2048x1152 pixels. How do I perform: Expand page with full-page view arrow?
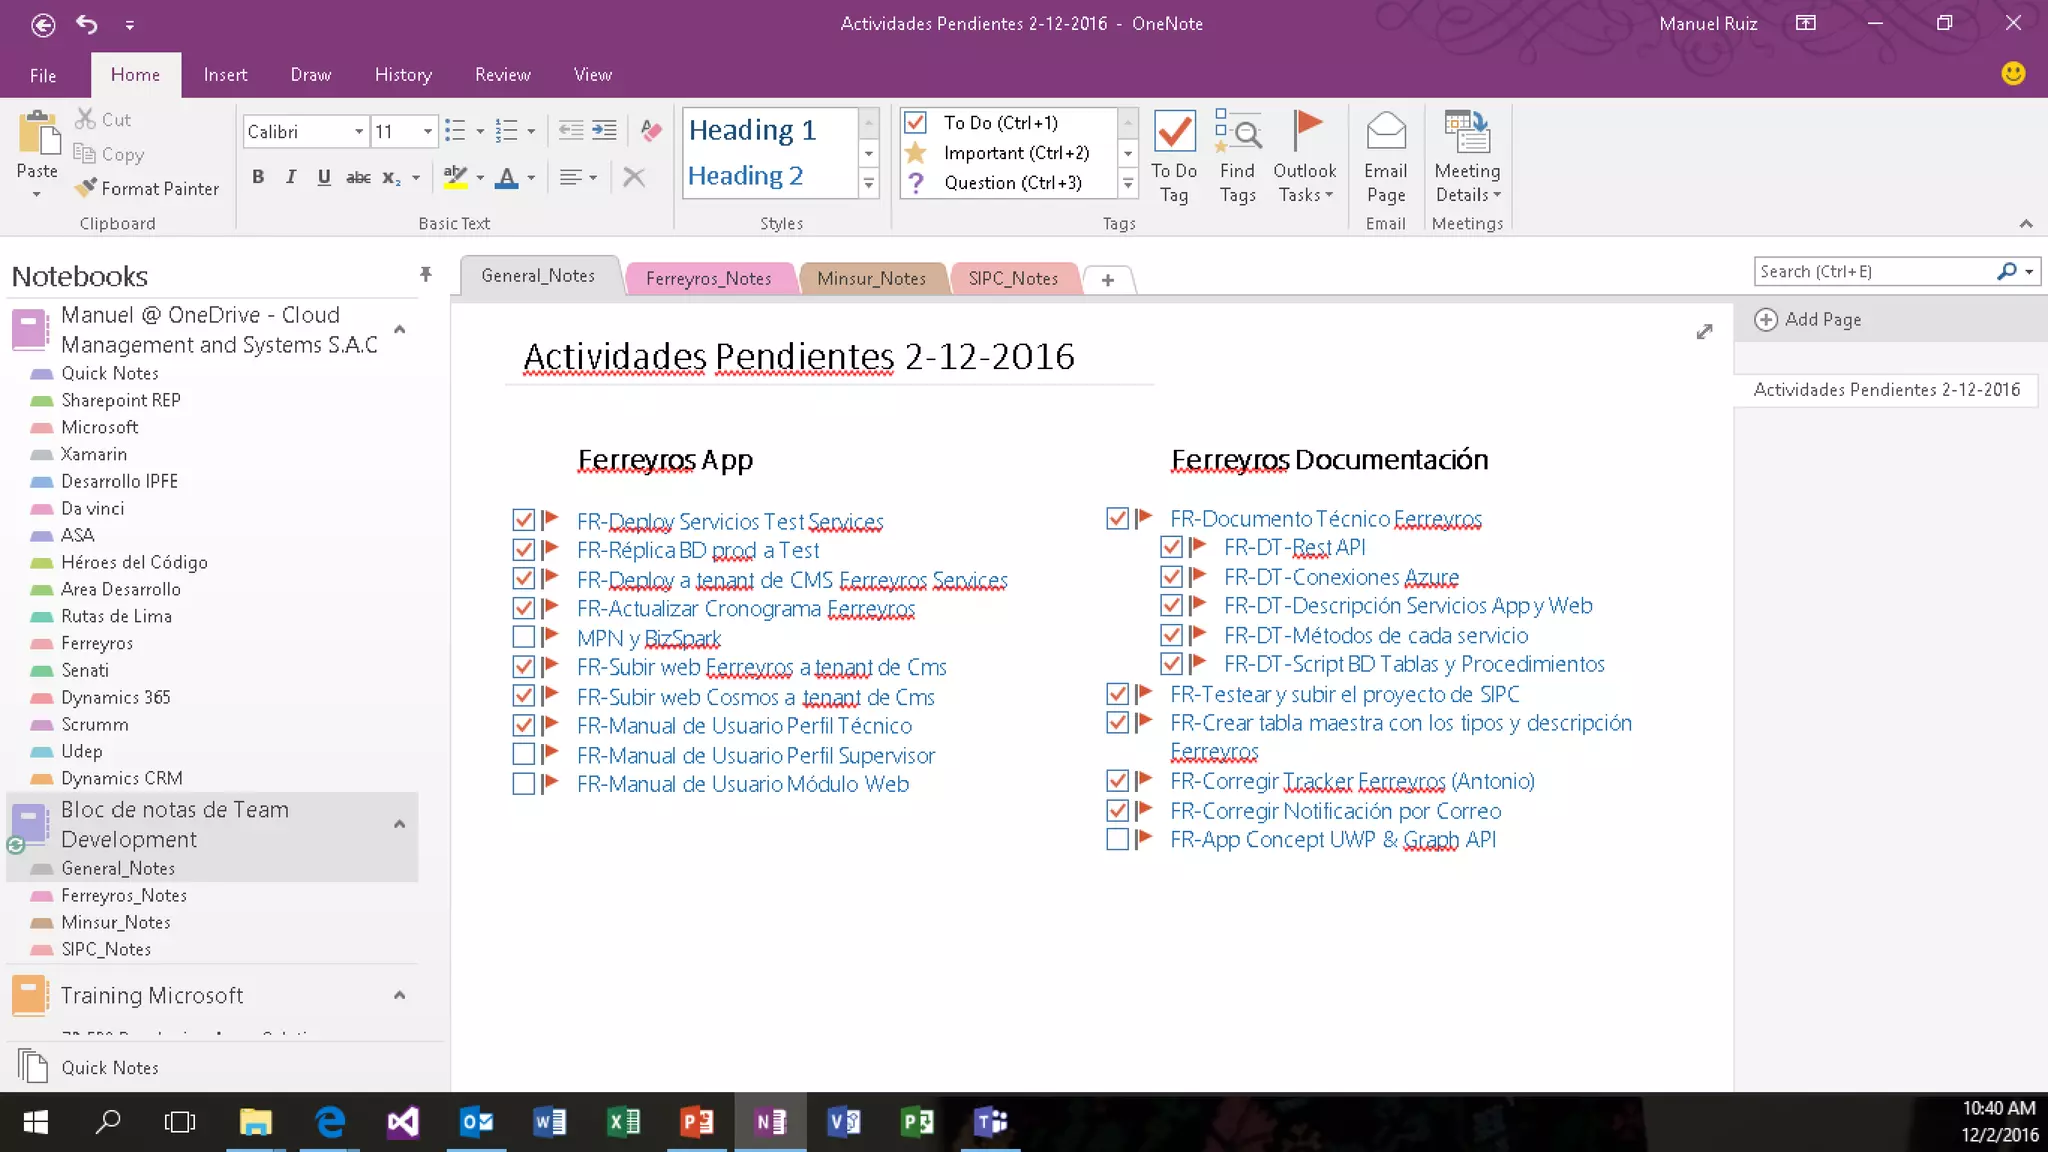pos(1704,331)
